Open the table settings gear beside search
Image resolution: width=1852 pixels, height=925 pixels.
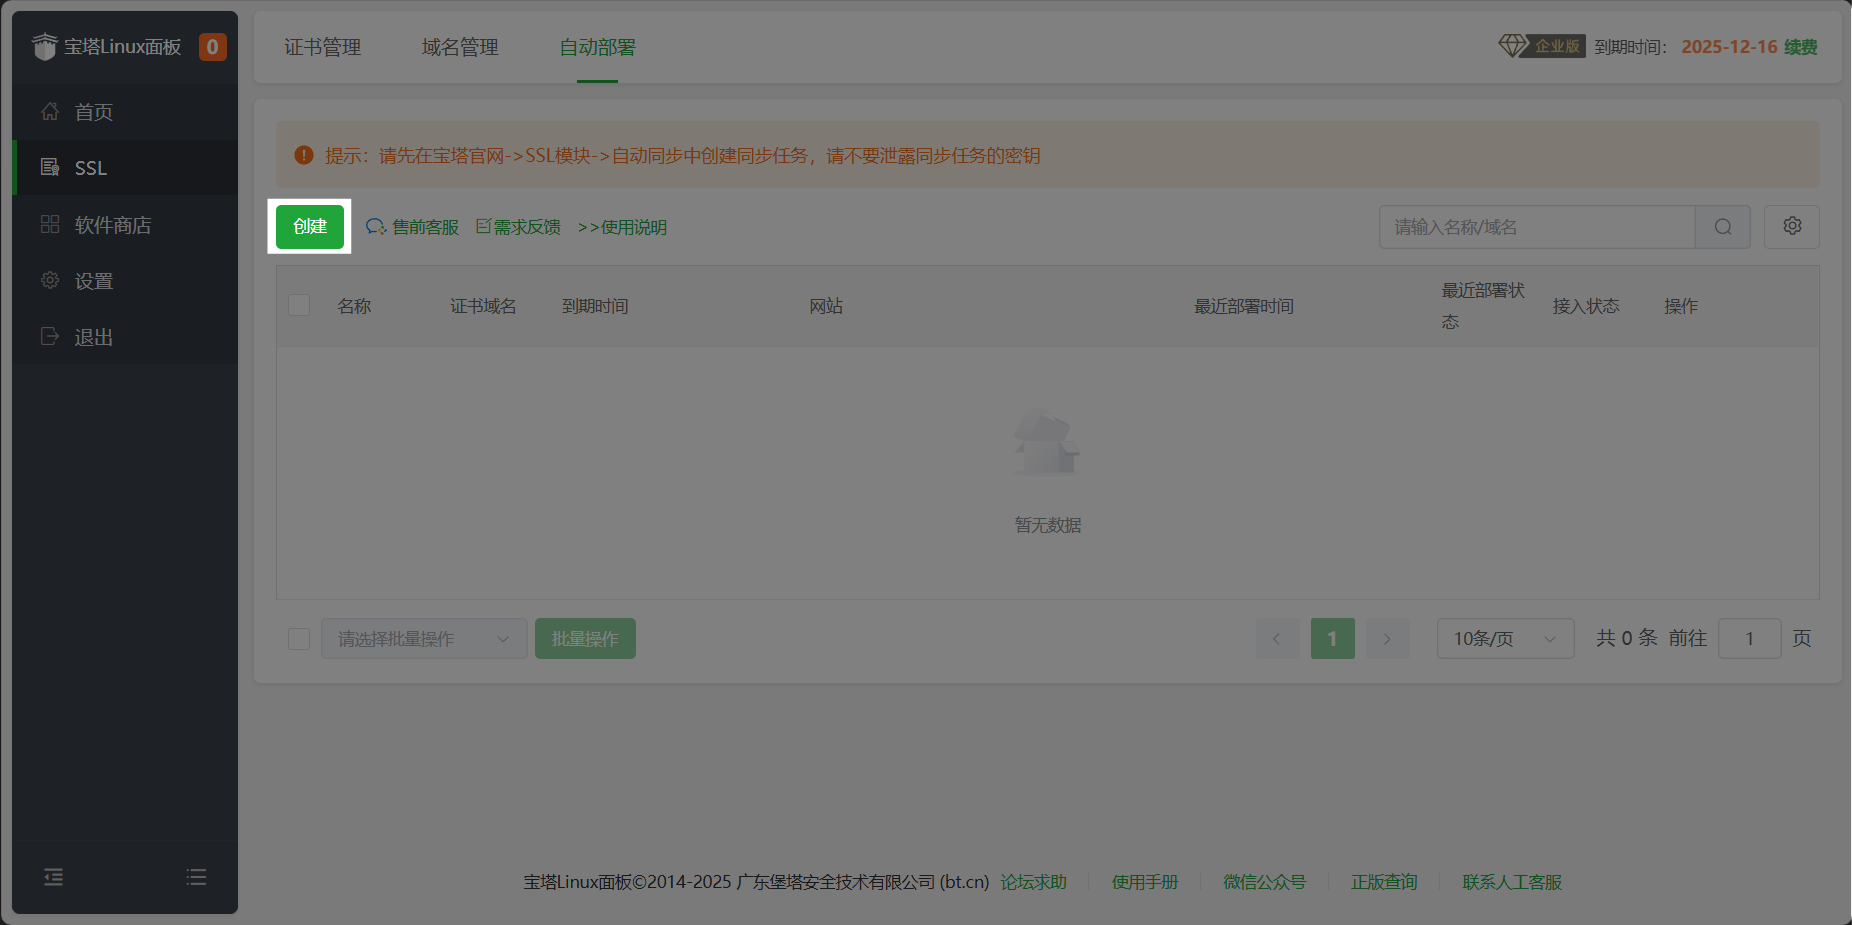tap(1791, 227)
